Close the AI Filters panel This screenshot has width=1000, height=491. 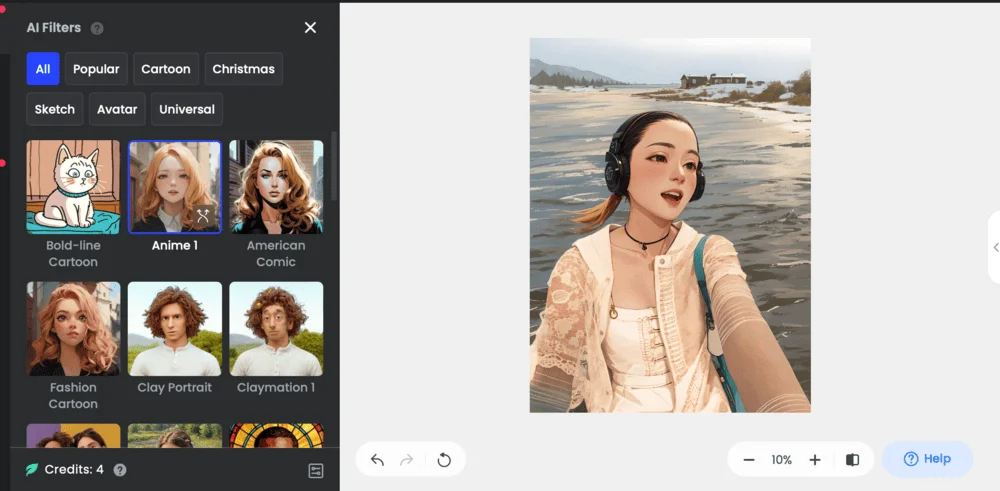pos(310,28)
